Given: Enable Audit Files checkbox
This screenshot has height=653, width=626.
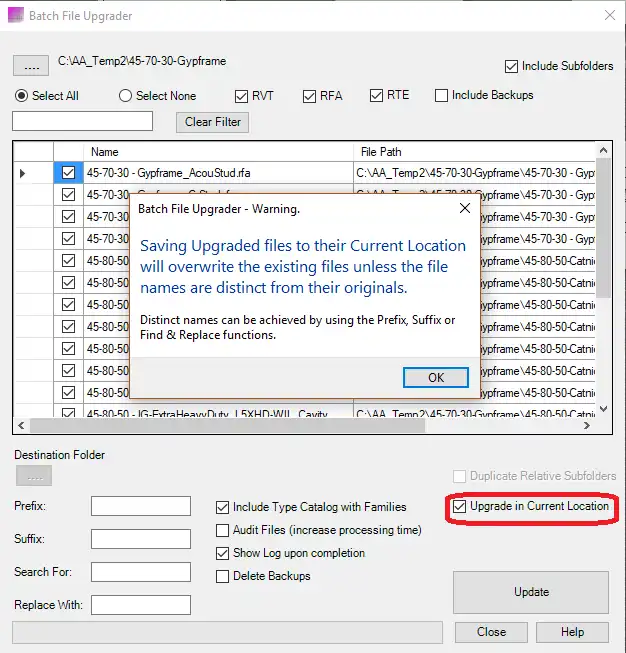Looking at the screenshot, I should coord(224,530).
